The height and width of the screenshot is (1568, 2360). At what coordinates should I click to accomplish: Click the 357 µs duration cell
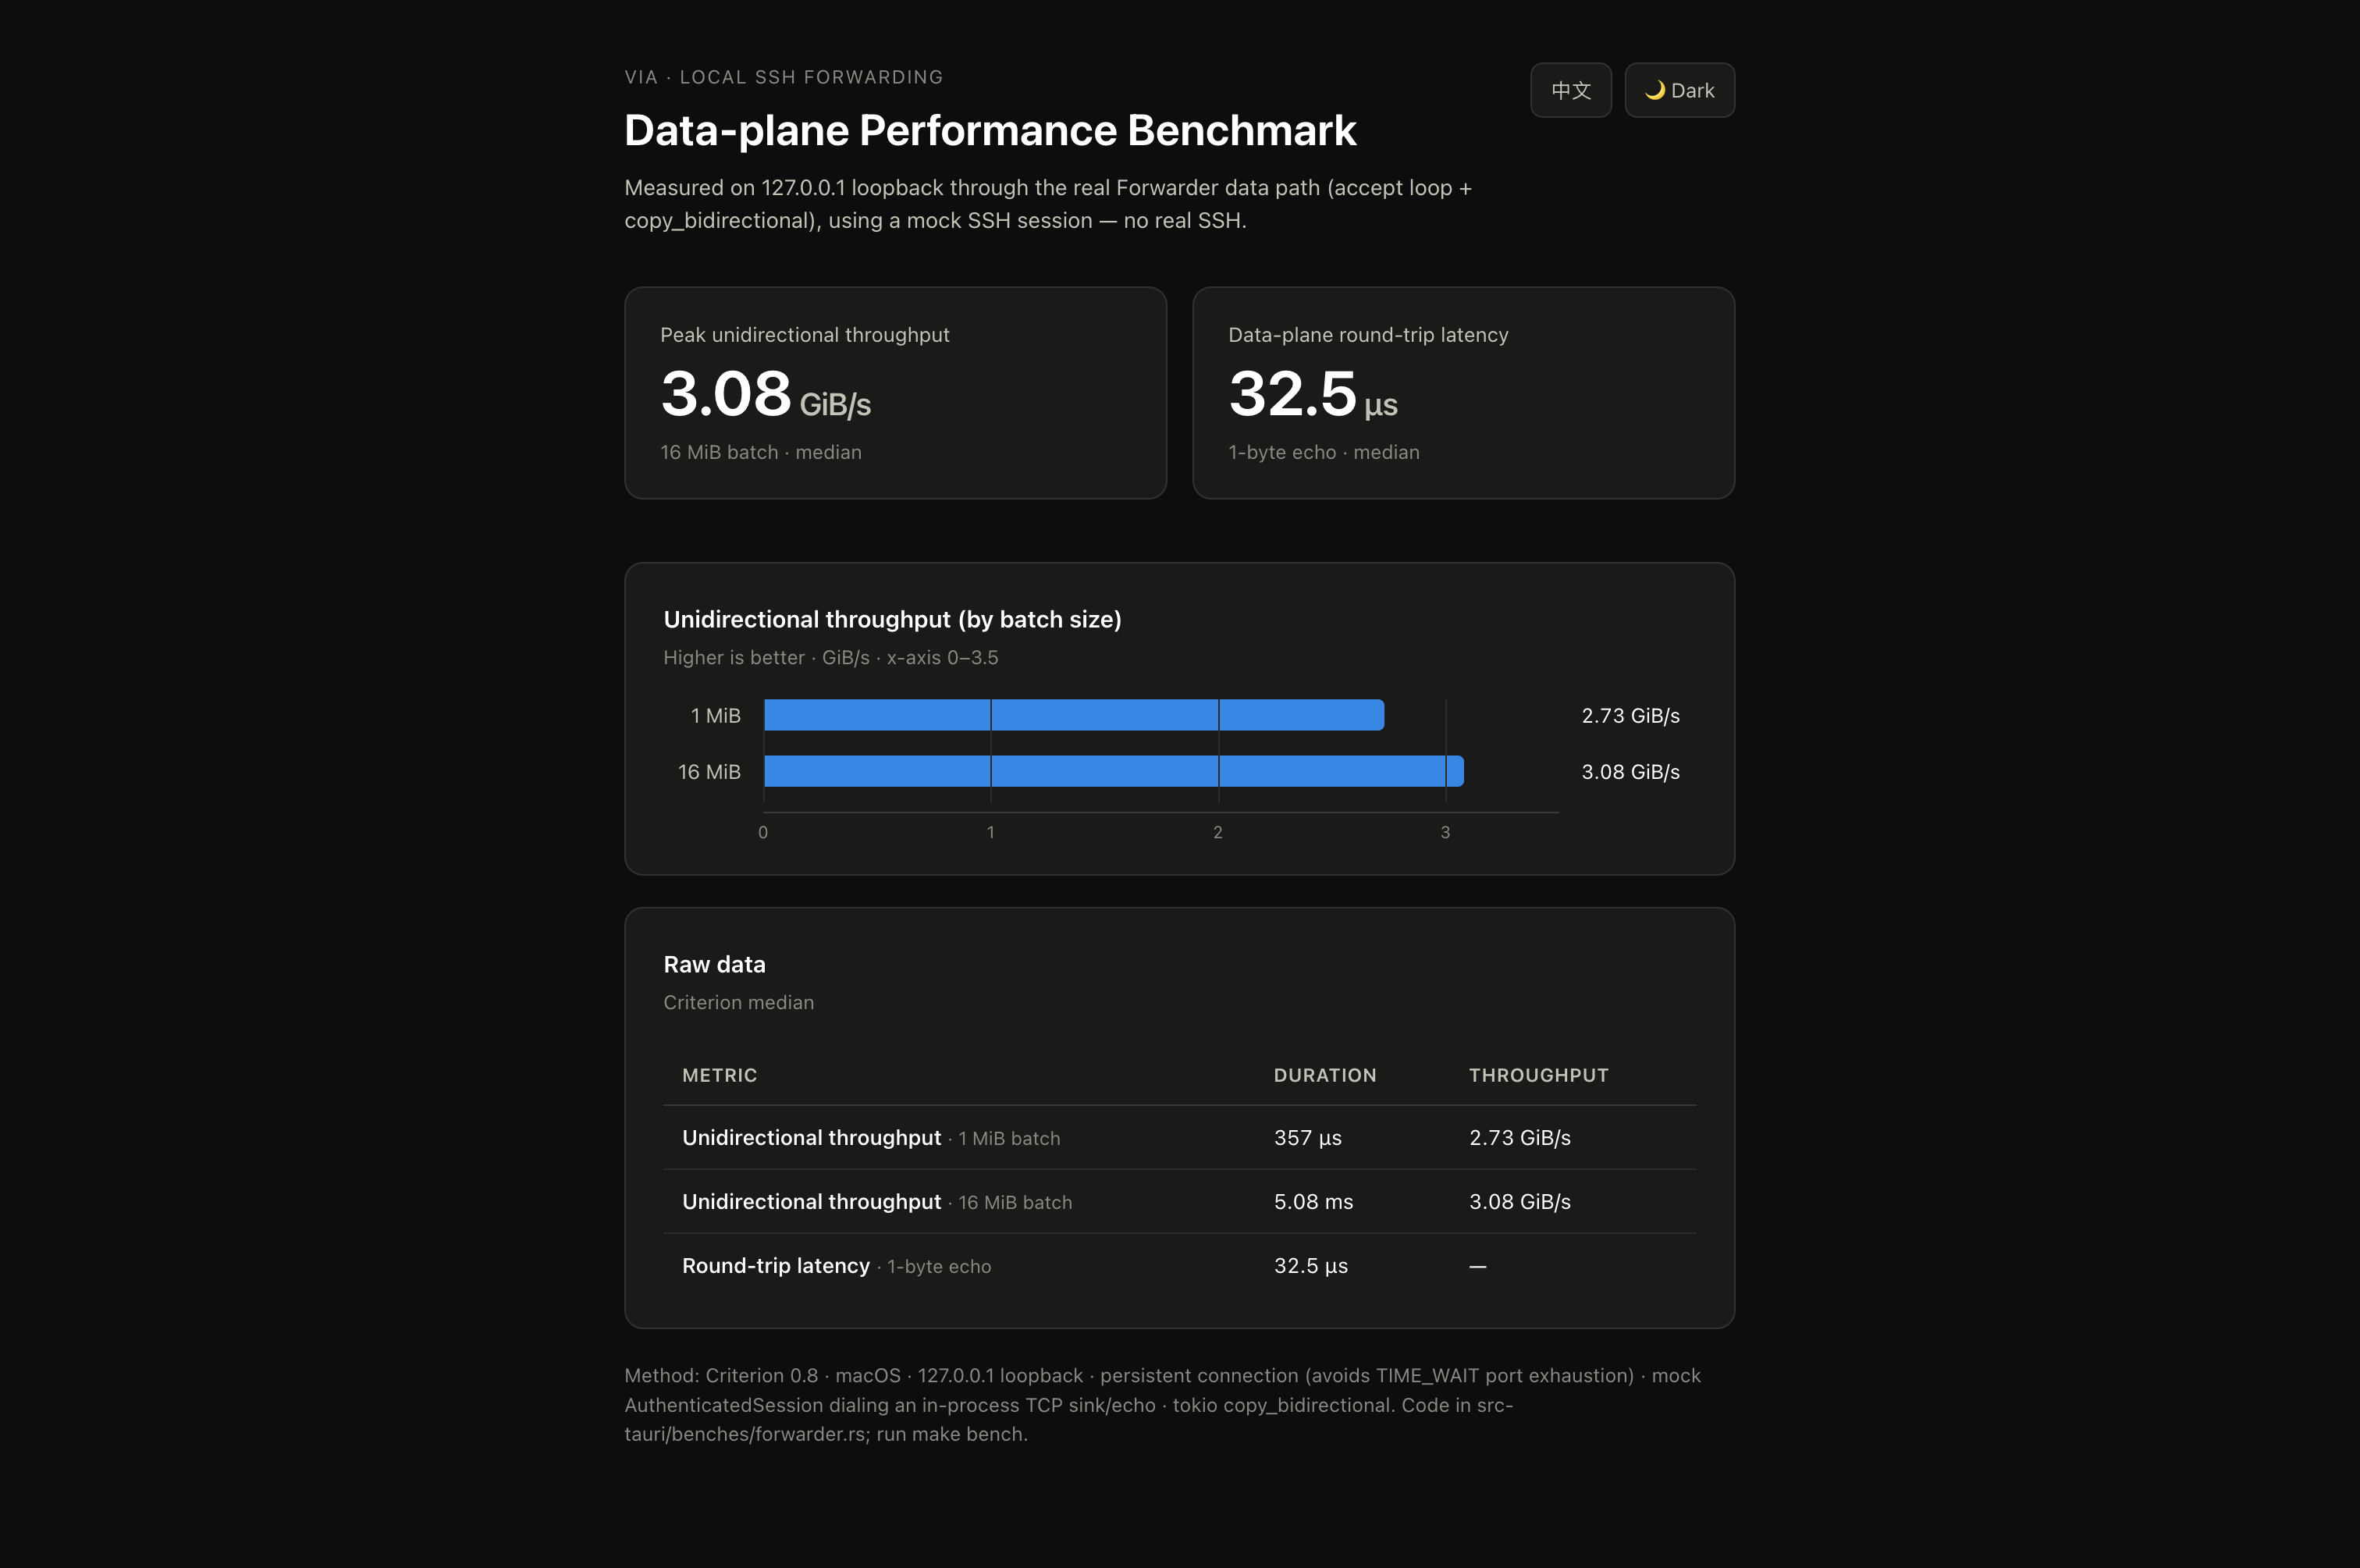[1307, 1138]
